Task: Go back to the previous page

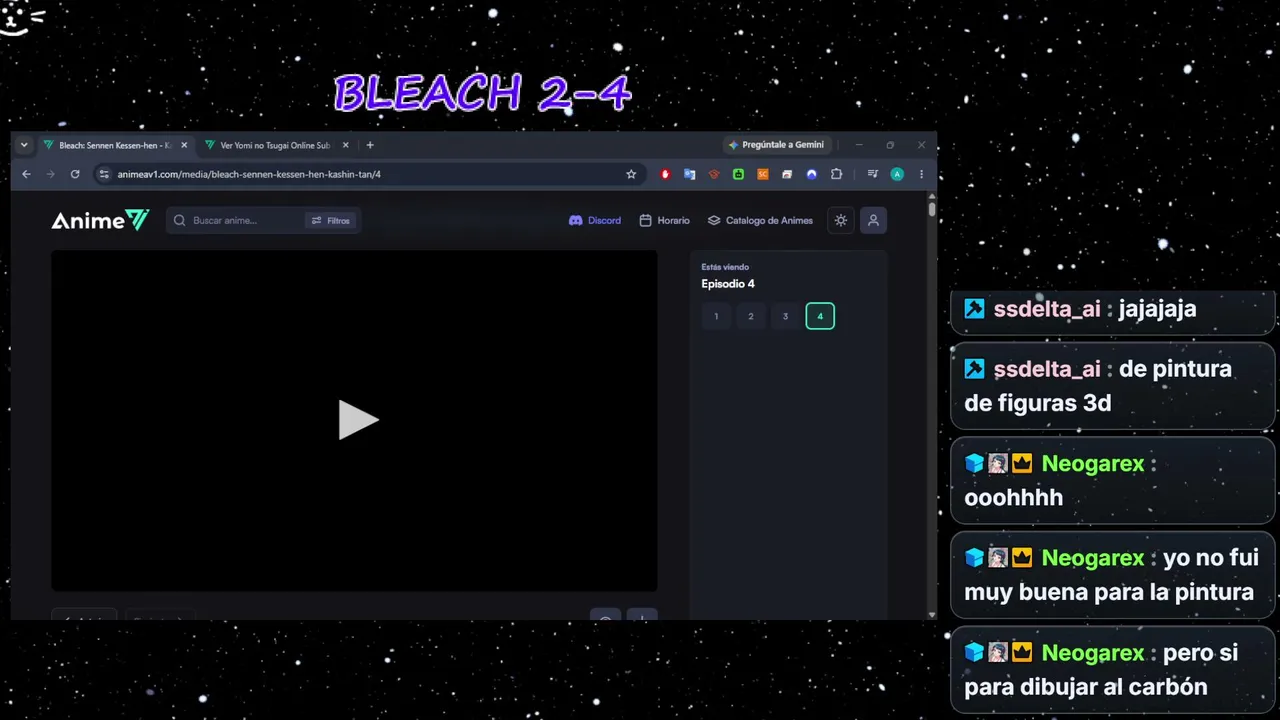Action: tap(27, 174)
